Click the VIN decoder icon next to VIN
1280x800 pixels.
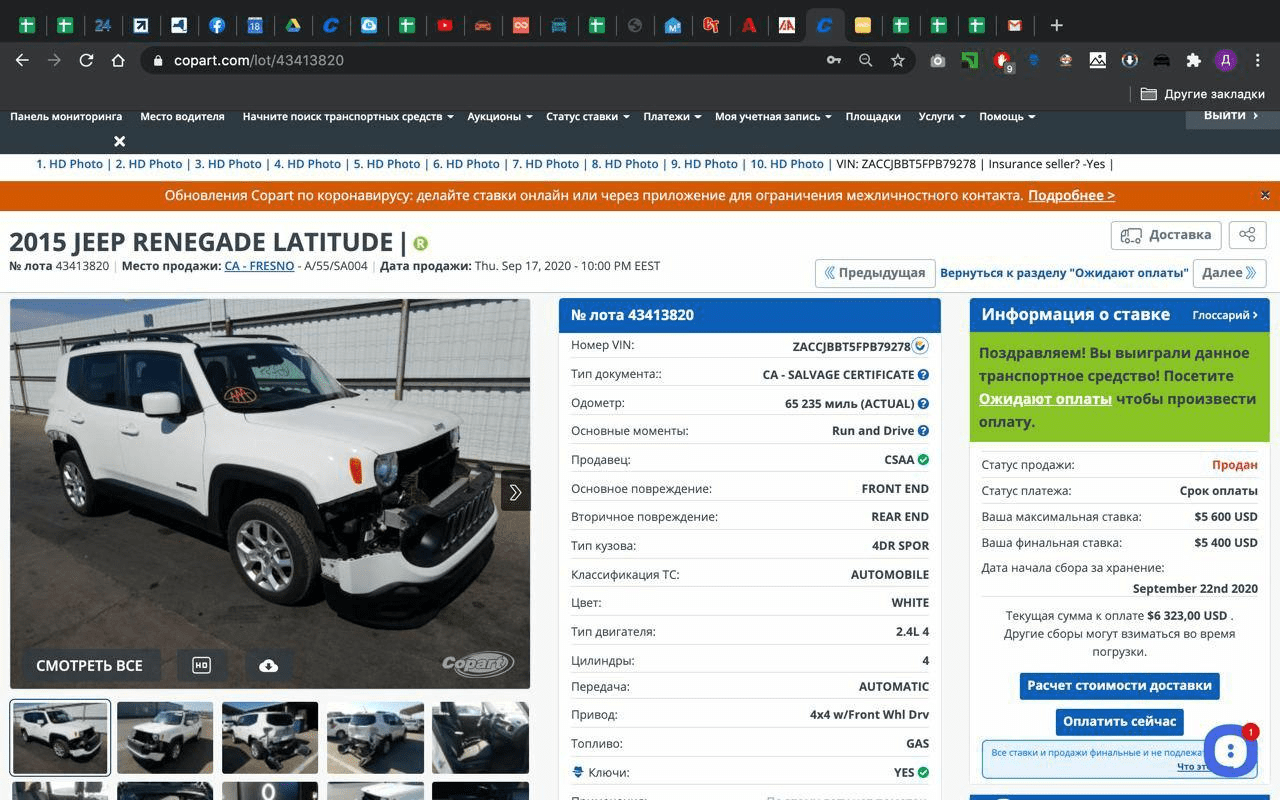click(920, 346)
